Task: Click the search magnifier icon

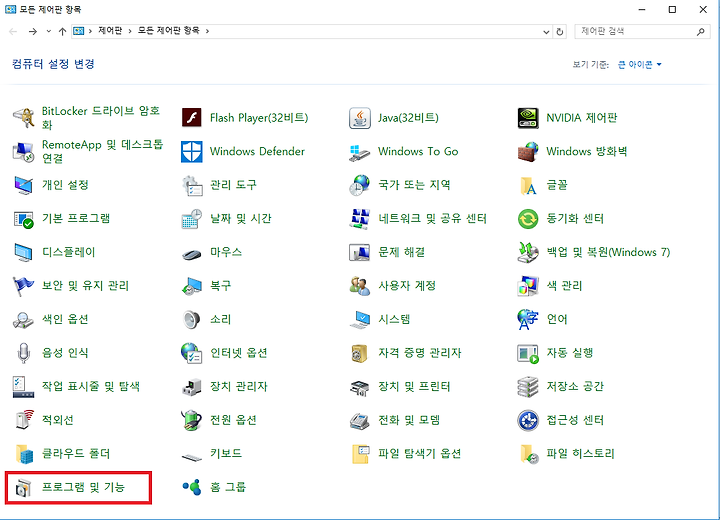Action: point(700,32)
